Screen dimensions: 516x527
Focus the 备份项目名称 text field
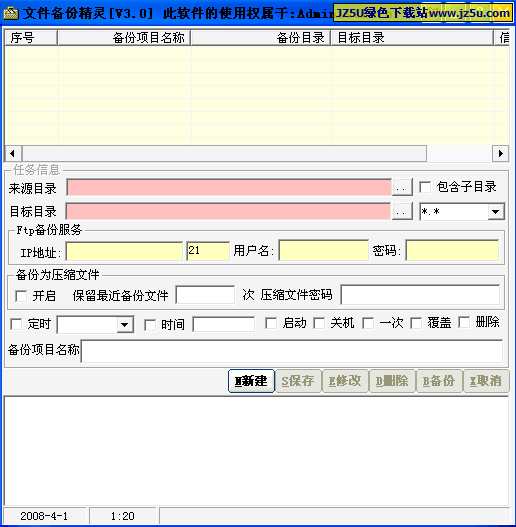pyautogui.click(x=292, y=351)
